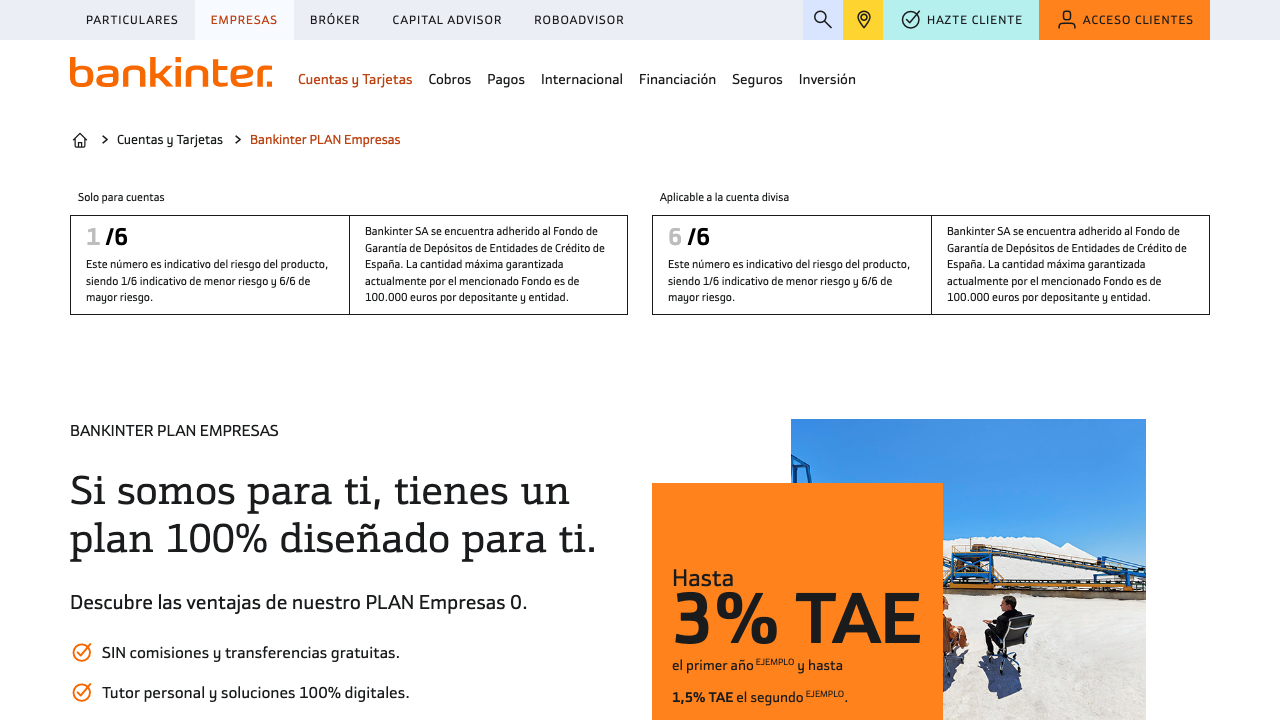Open the Inversión menu
Screen dimensions: 1280x720
[x=827, y=80]
